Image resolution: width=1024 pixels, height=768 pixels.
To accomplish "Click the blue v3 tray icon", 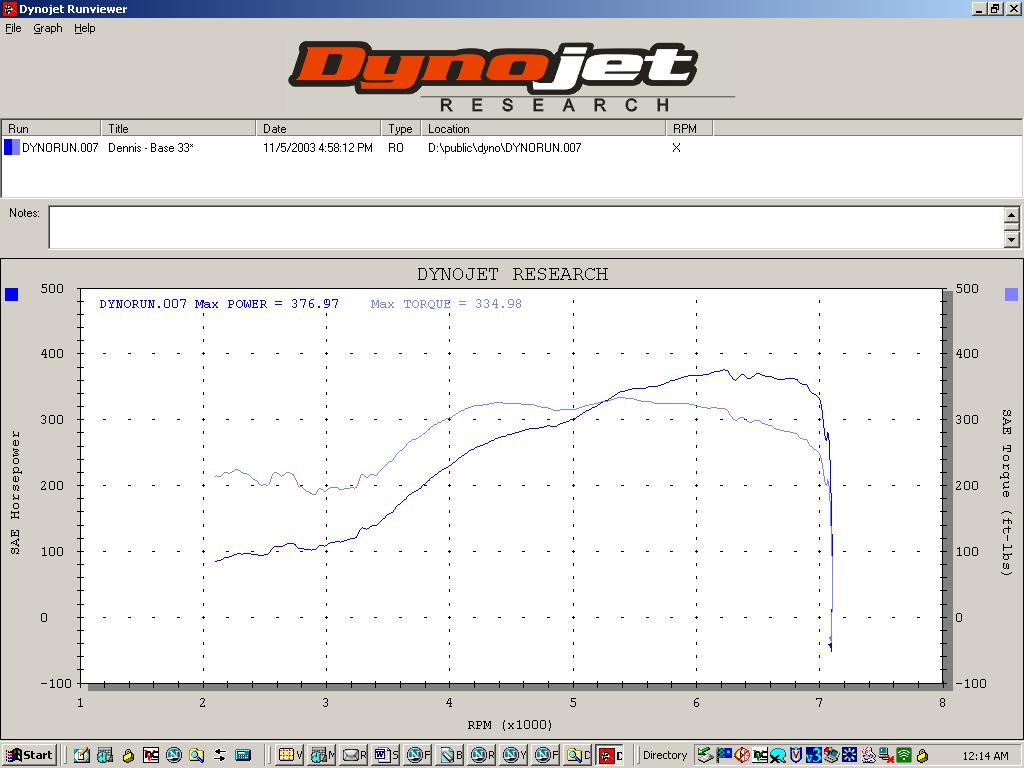I will click(x=813, y=756).
